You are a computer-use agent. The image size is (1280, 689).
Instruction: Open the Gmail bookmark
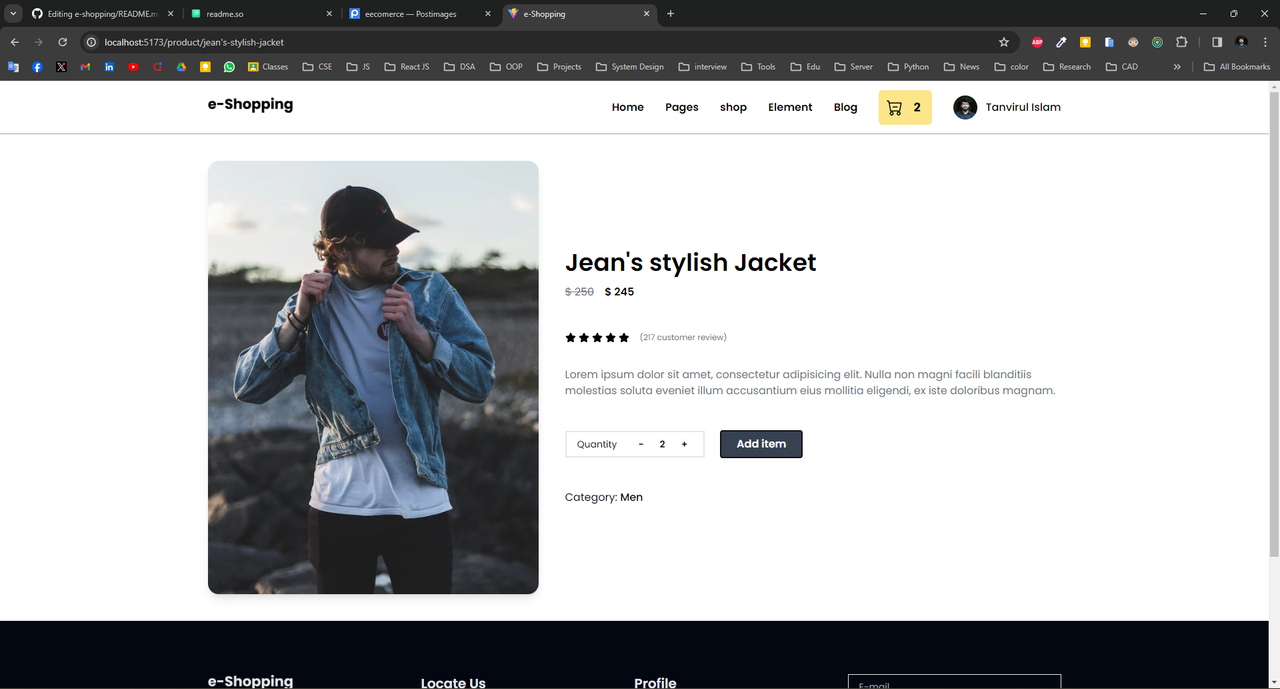[x=85, y=67]
